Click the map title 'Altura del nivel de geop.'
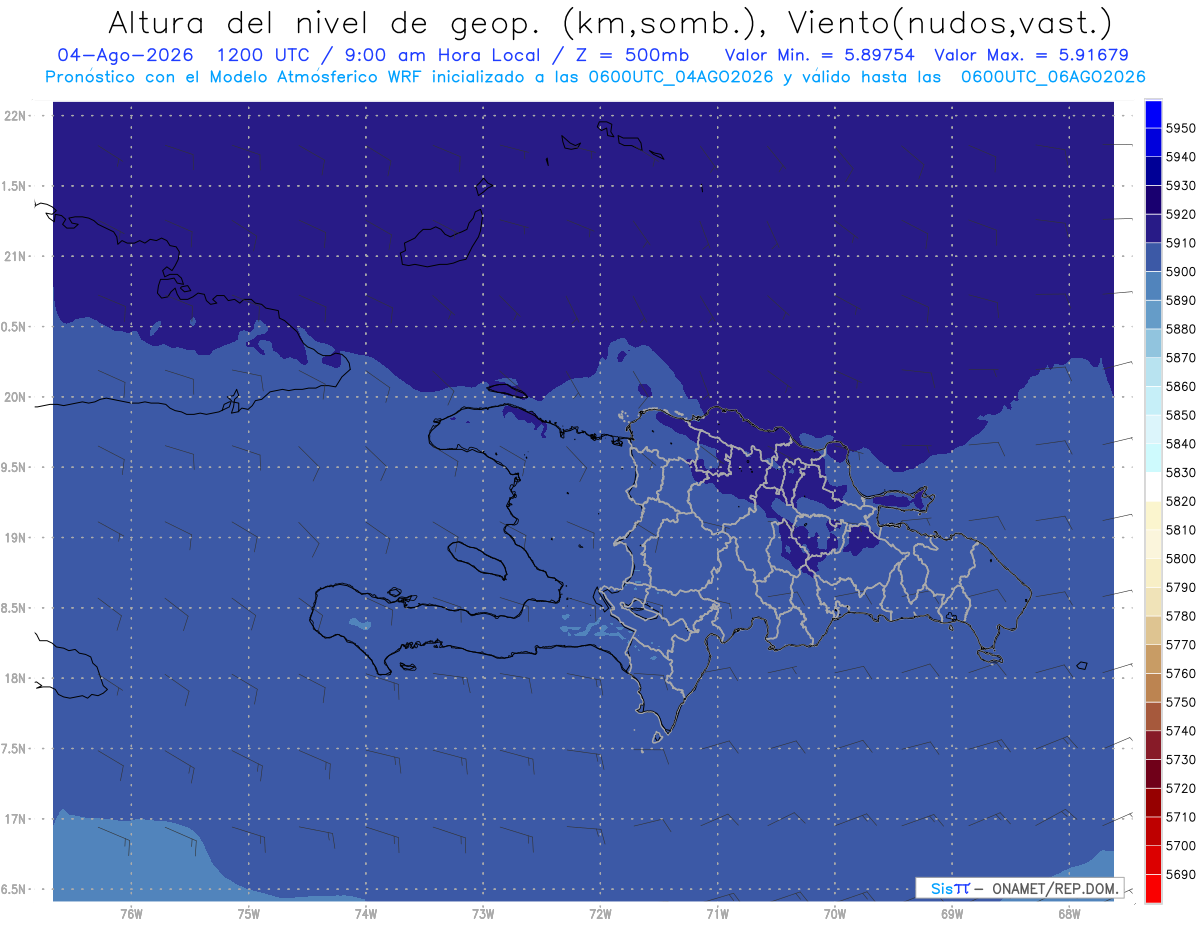The height and width of the screenshot is (927, 1200). pyautogui.click(x=324, y=23)
